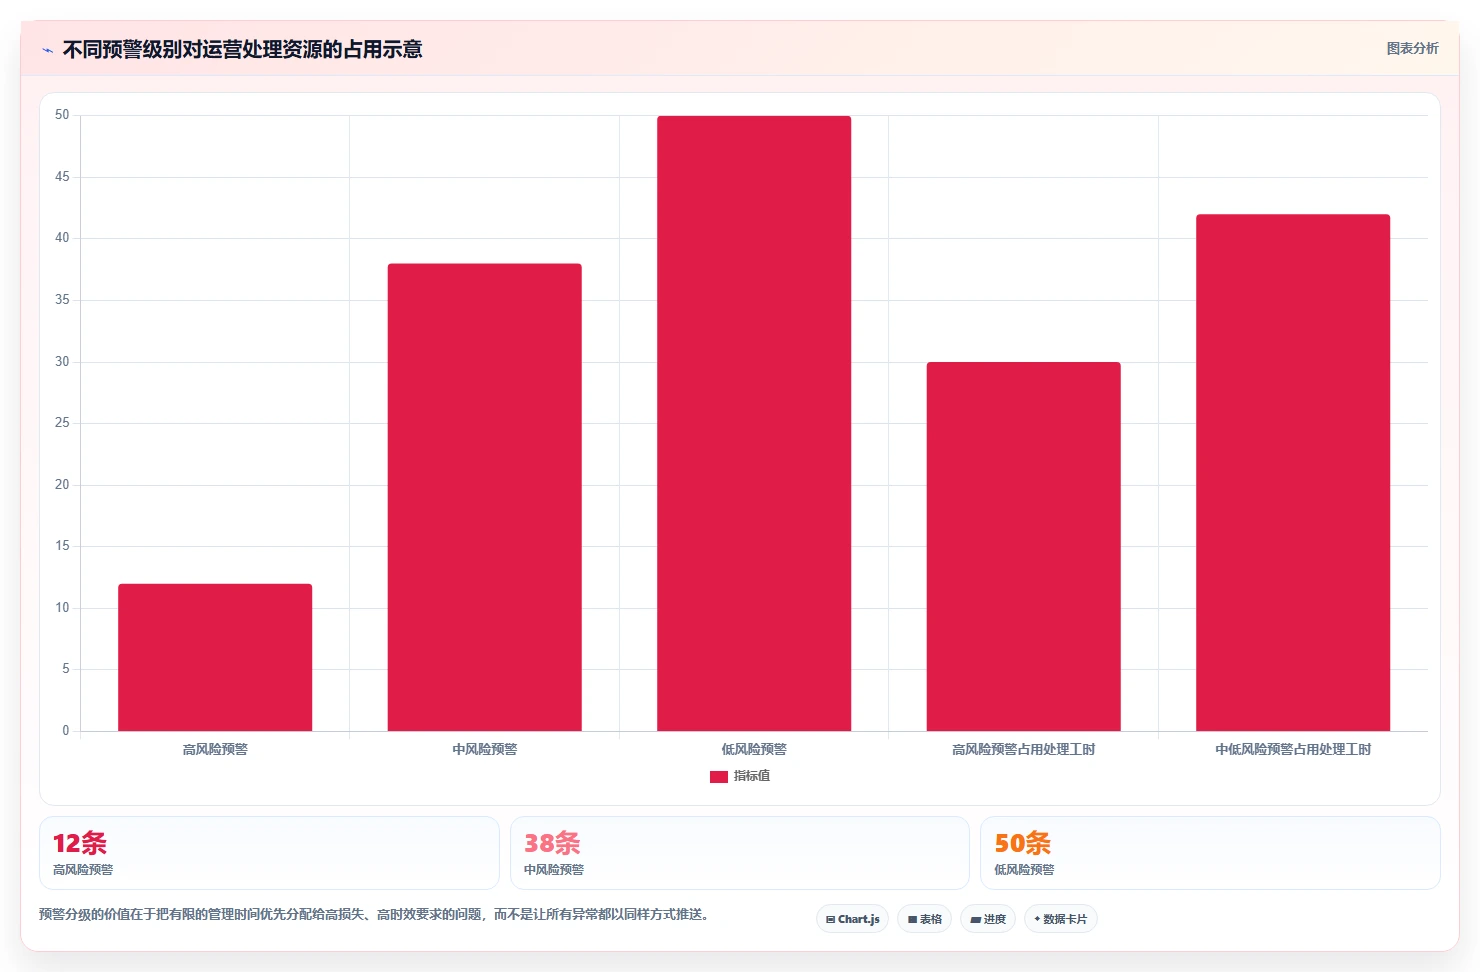The image size is (1480, 972).
Task: Toggle the 指标值 legend color swatch
Action: [x=718, y=777]
